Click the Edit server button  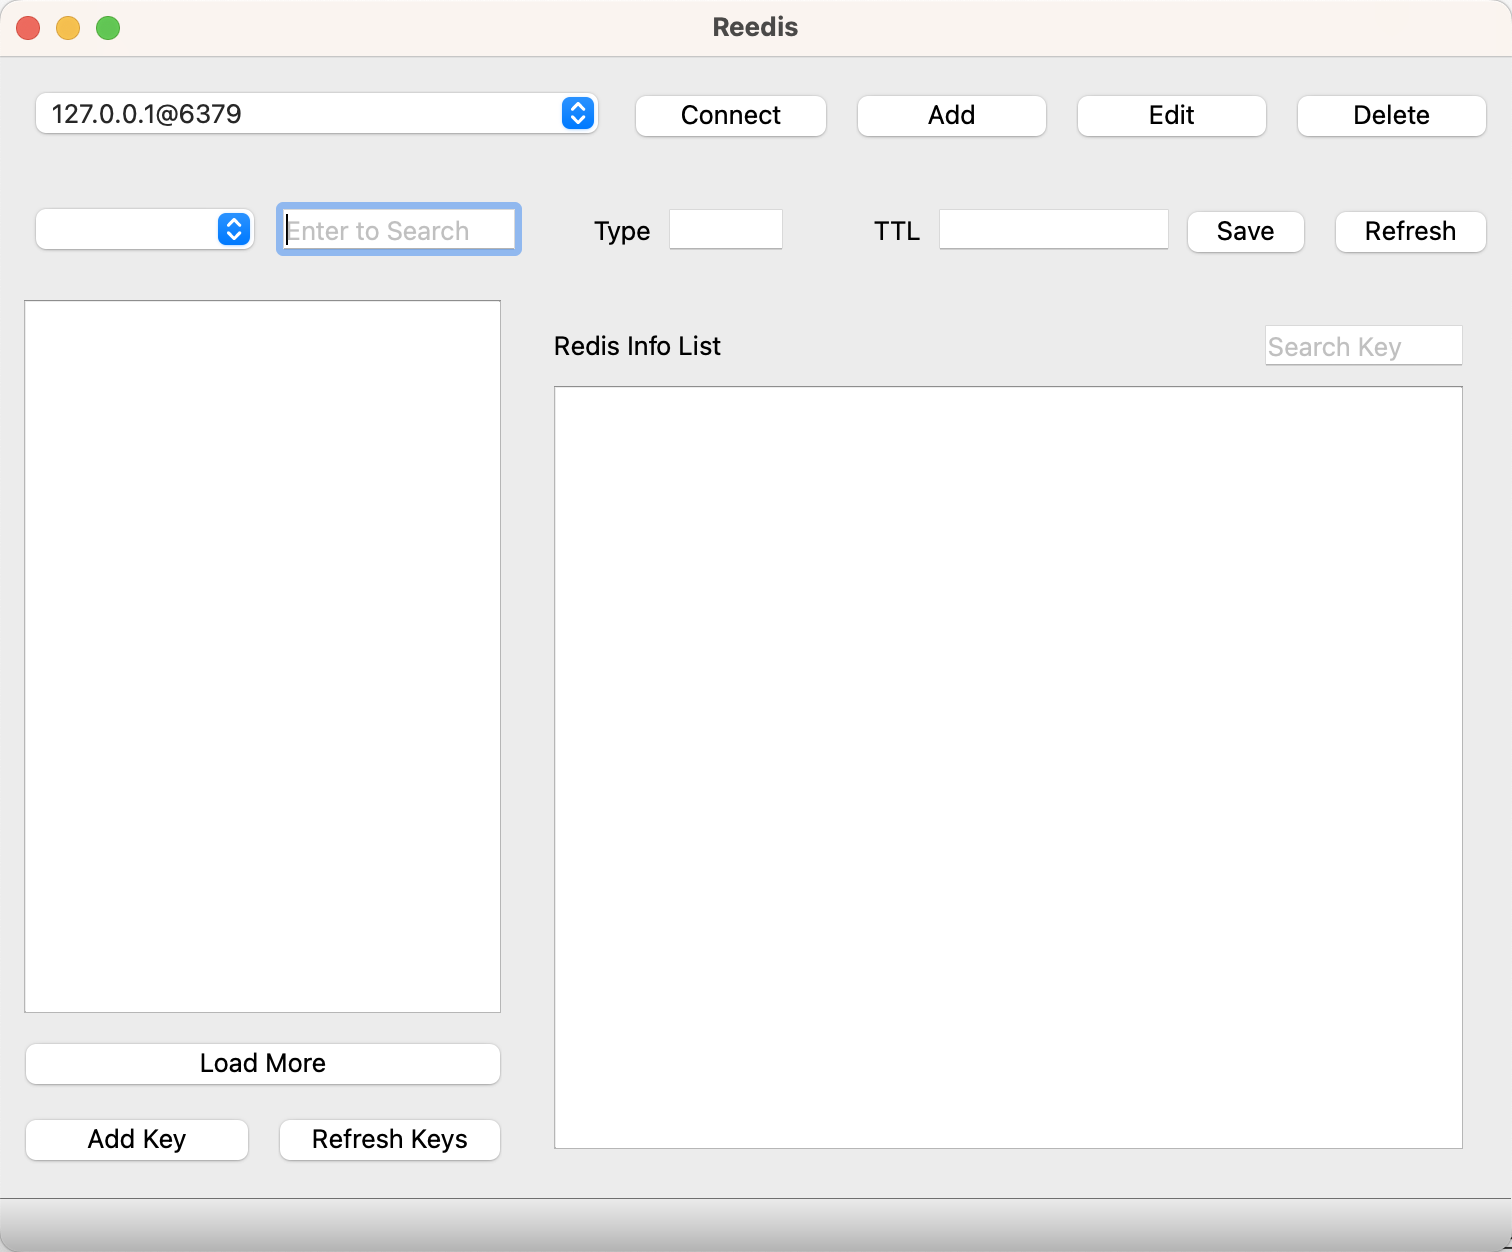coord(1171,115)
